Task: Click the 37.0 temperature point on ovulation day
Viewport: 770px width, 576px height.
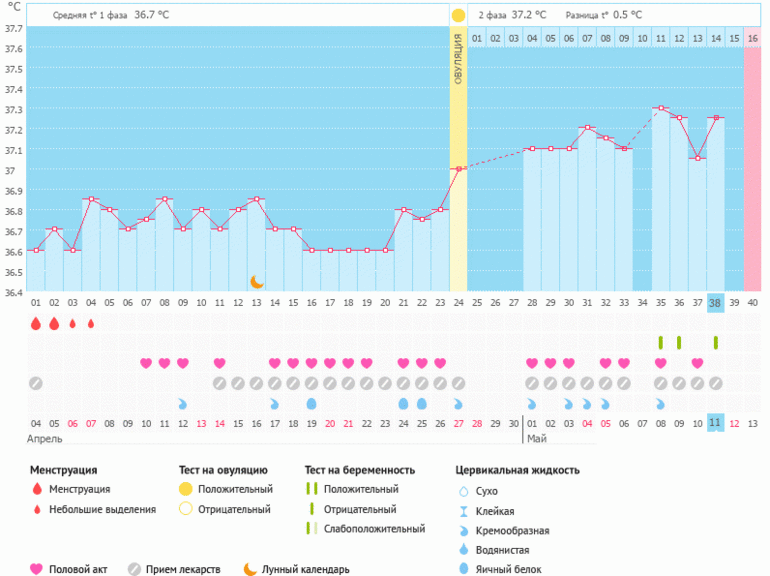Action: click(458, 169)
